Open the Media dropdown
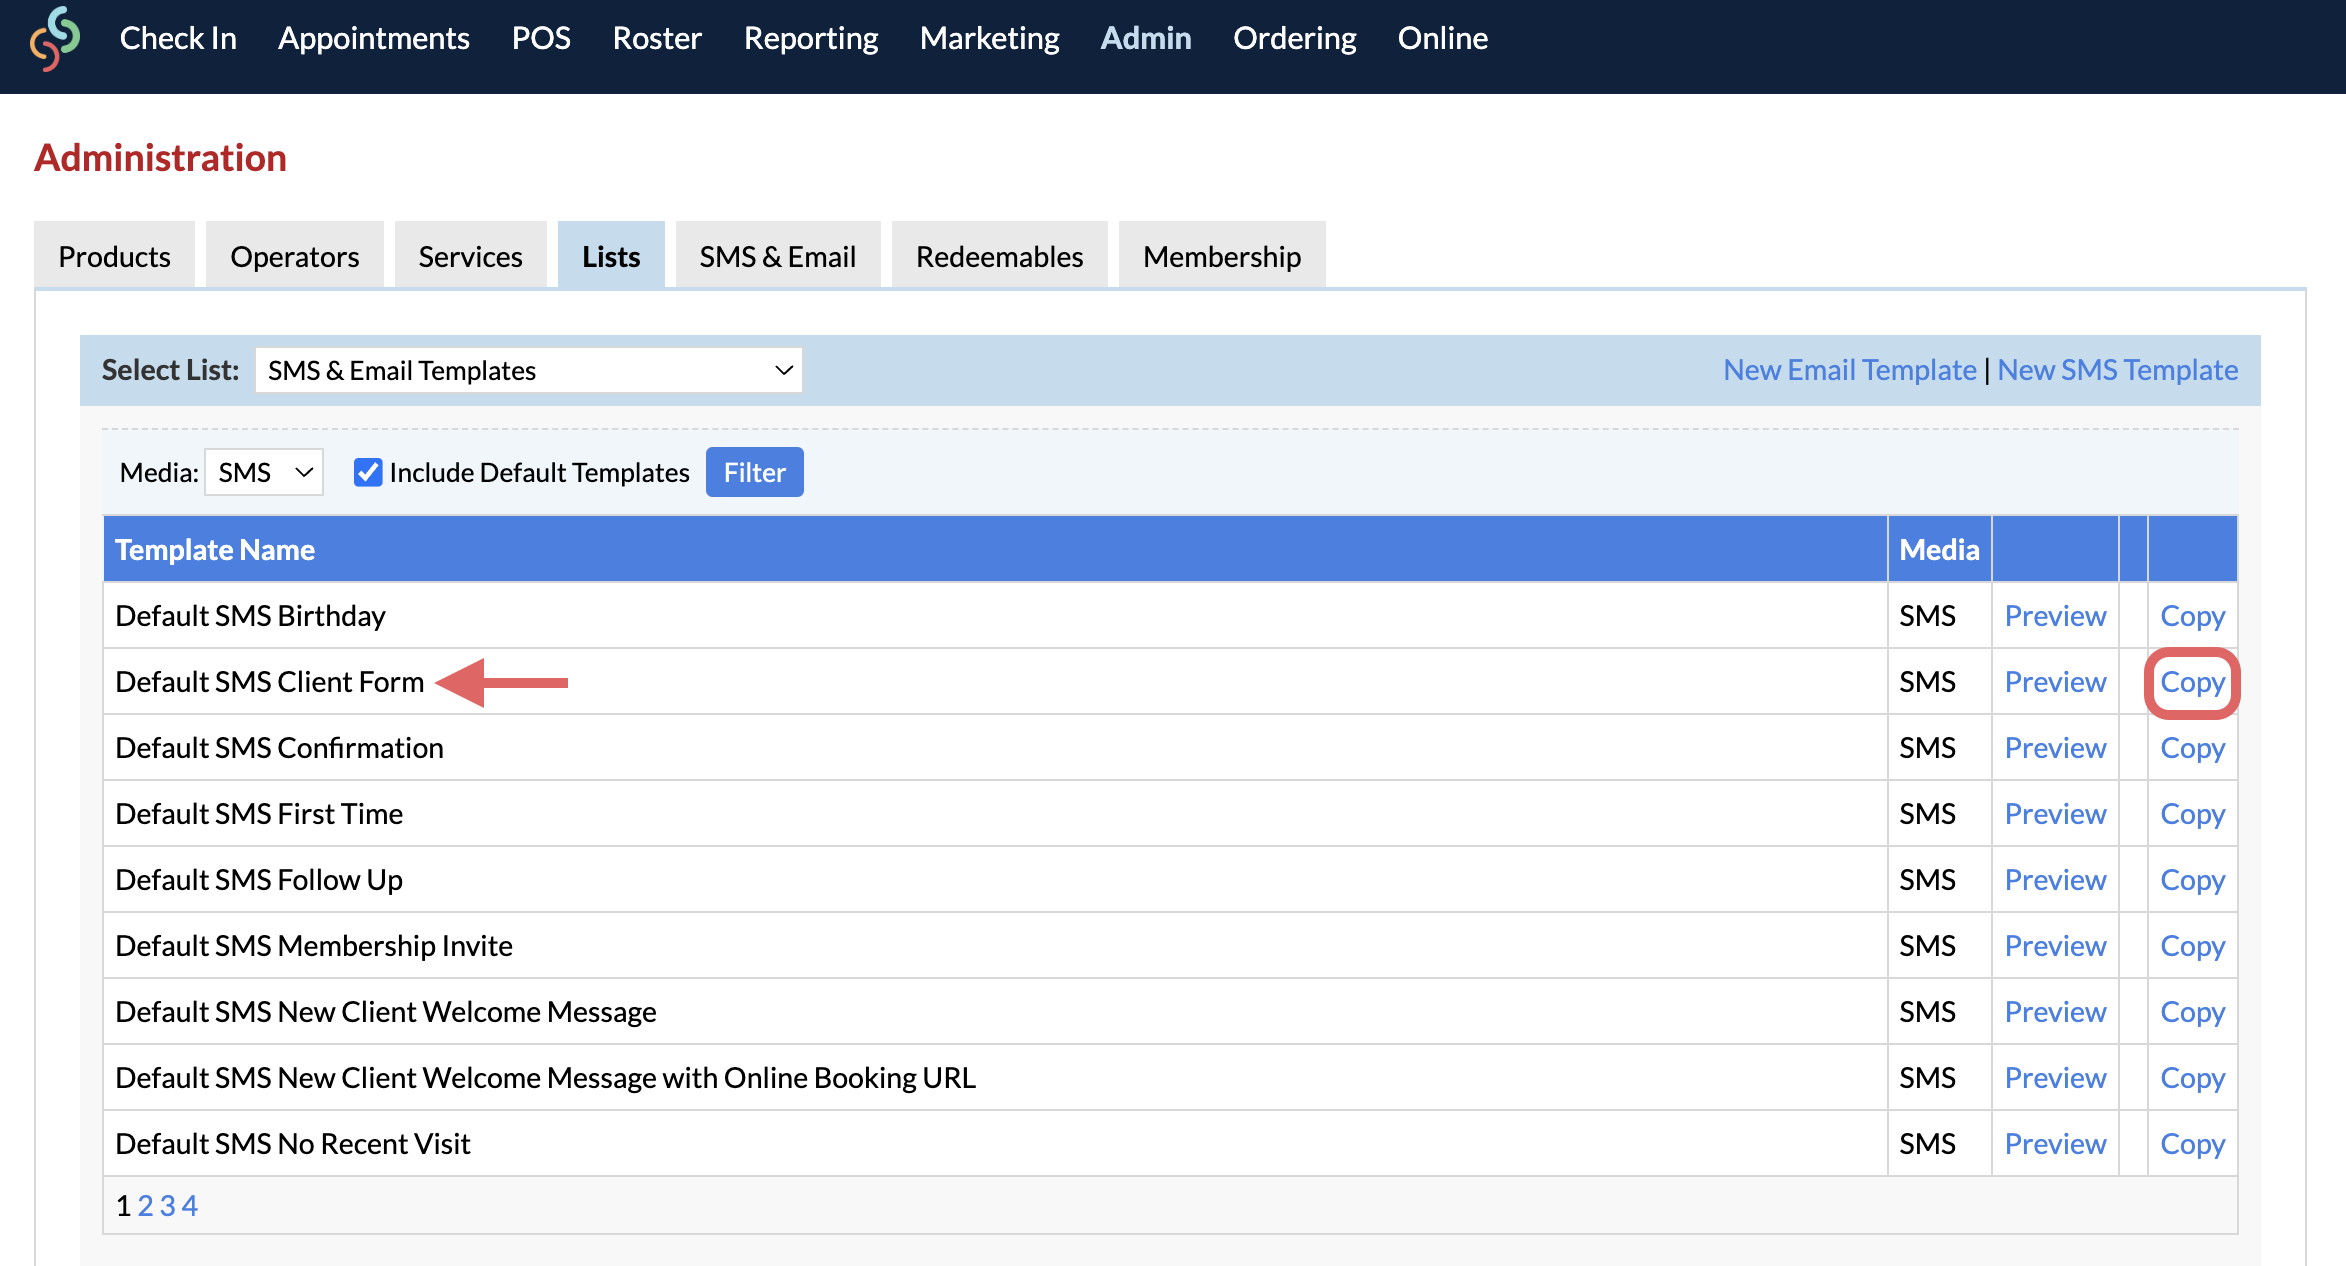The image size is (2346, 1266). point(262,472)
